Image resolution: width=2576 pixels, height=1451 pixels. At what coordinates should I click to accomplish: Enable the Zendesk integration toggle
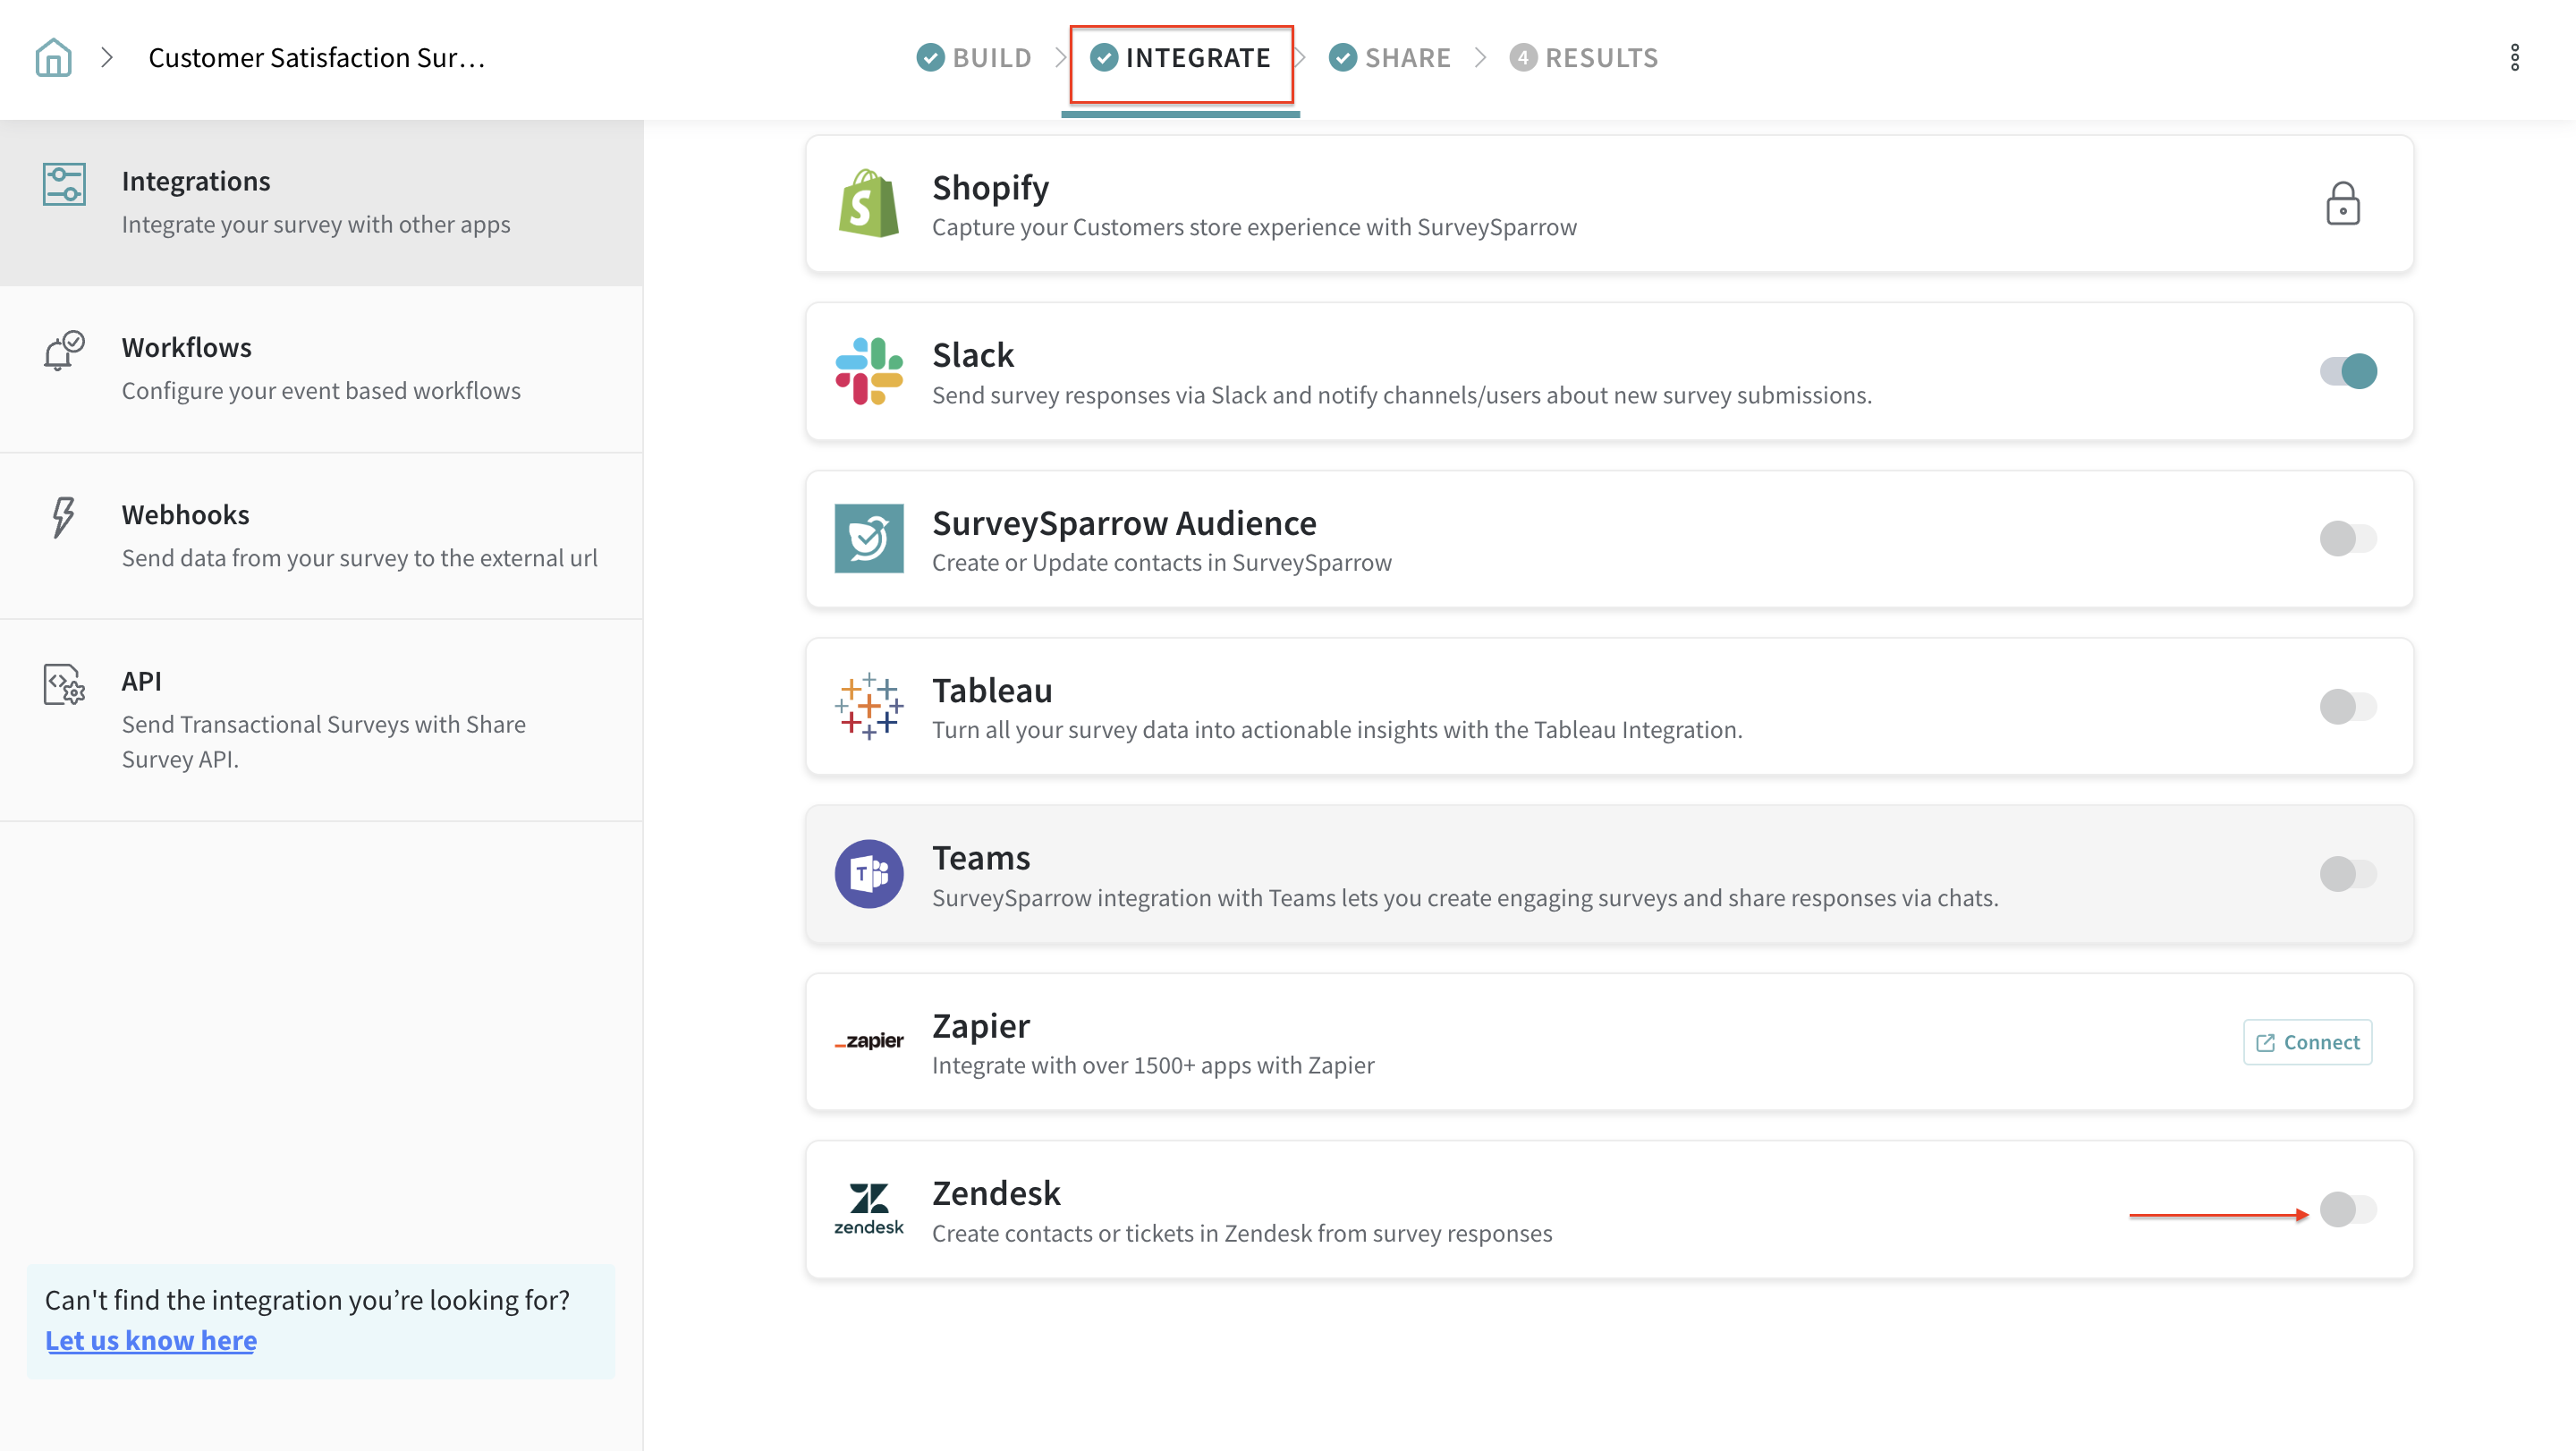click(x=2348, y=1209)
